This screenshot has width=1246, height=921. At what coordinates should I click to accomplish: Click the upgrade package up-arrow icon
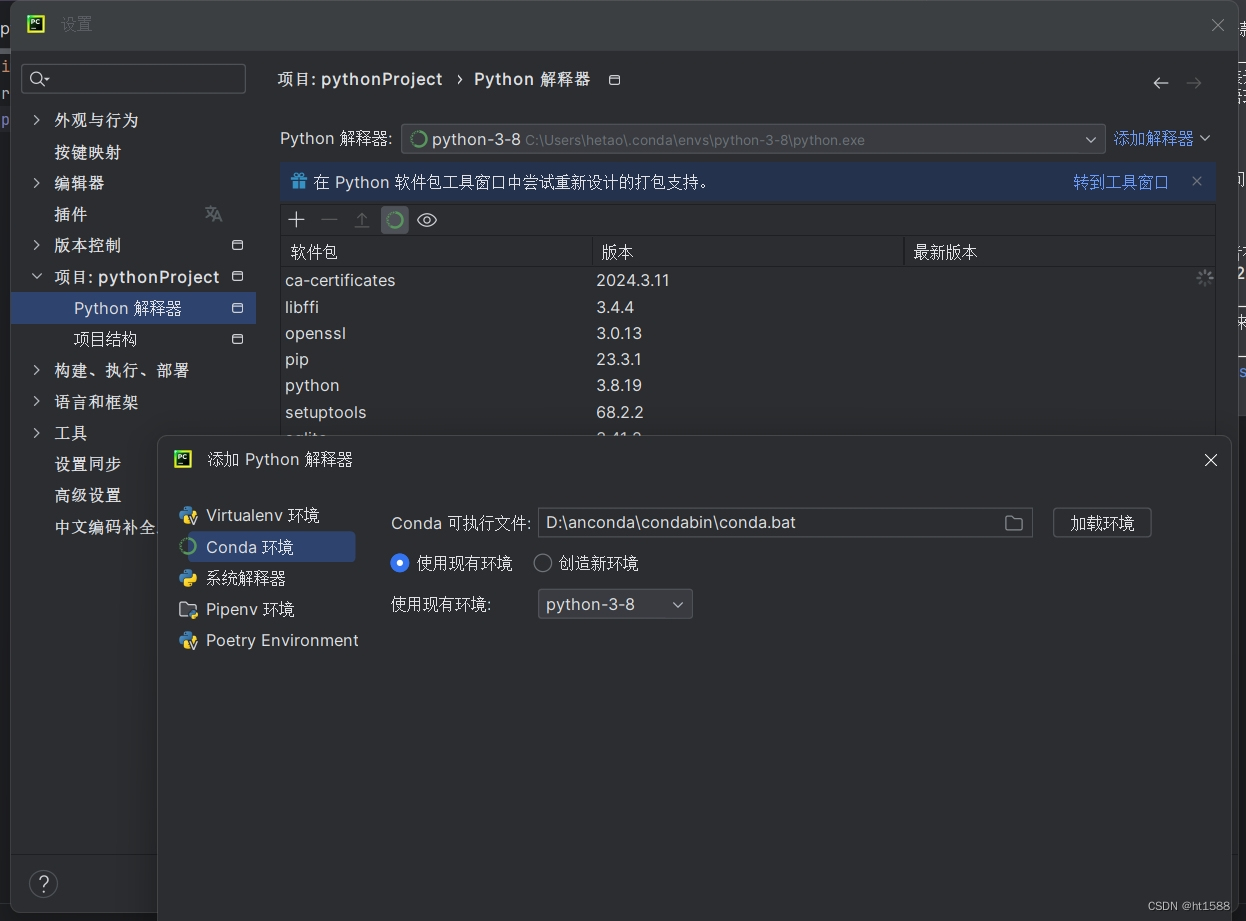(362, 220)
